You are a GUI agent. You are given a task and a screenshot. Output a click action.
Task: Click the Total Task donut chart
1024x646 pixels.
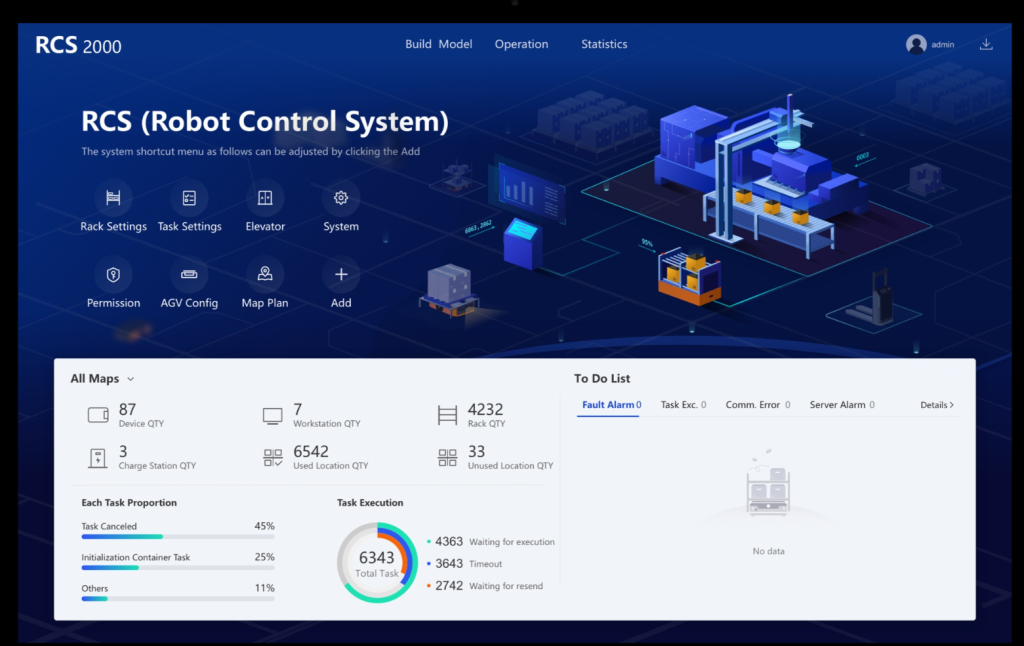tap(377, 562)
